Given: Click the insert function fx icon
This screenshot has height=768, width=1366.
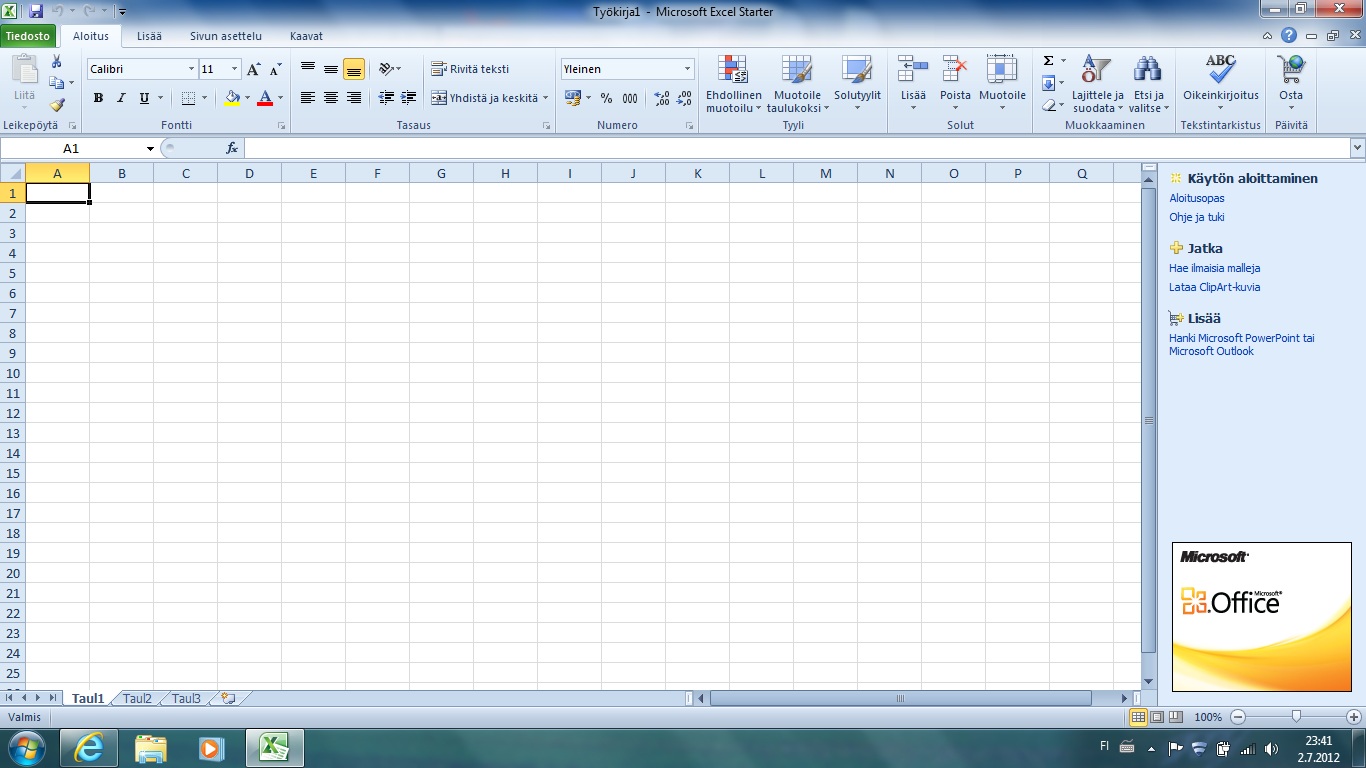Looking at the screenshot, I should [232, 148].
